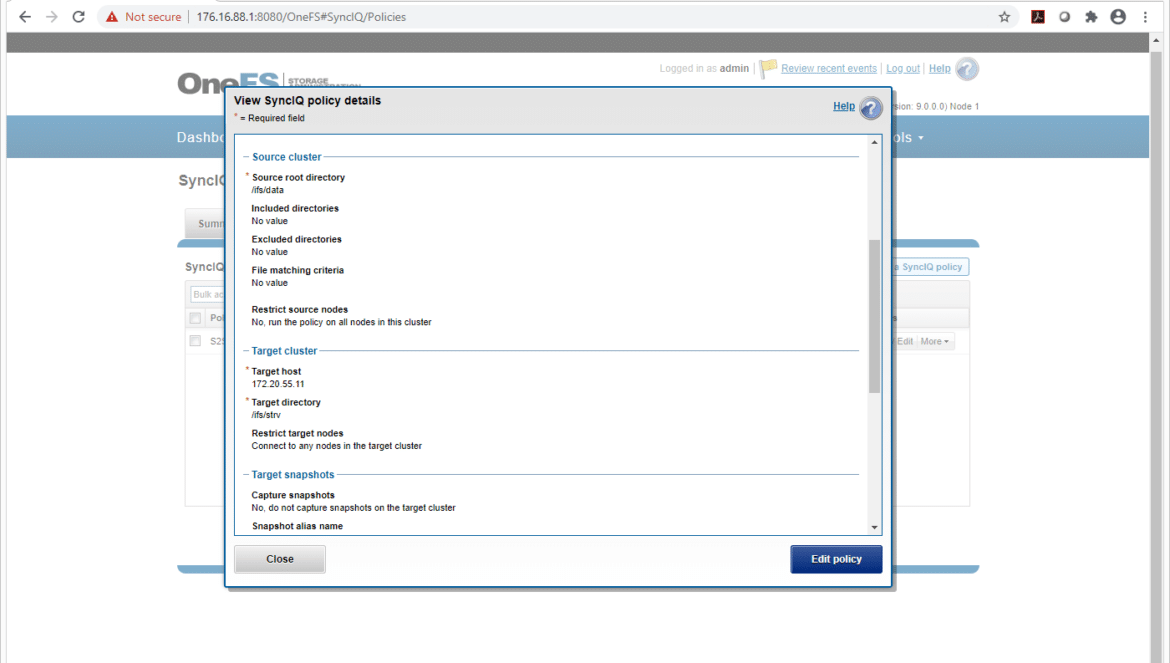
Task: Click the Restrict source nodes label
Action: (299, 309)
